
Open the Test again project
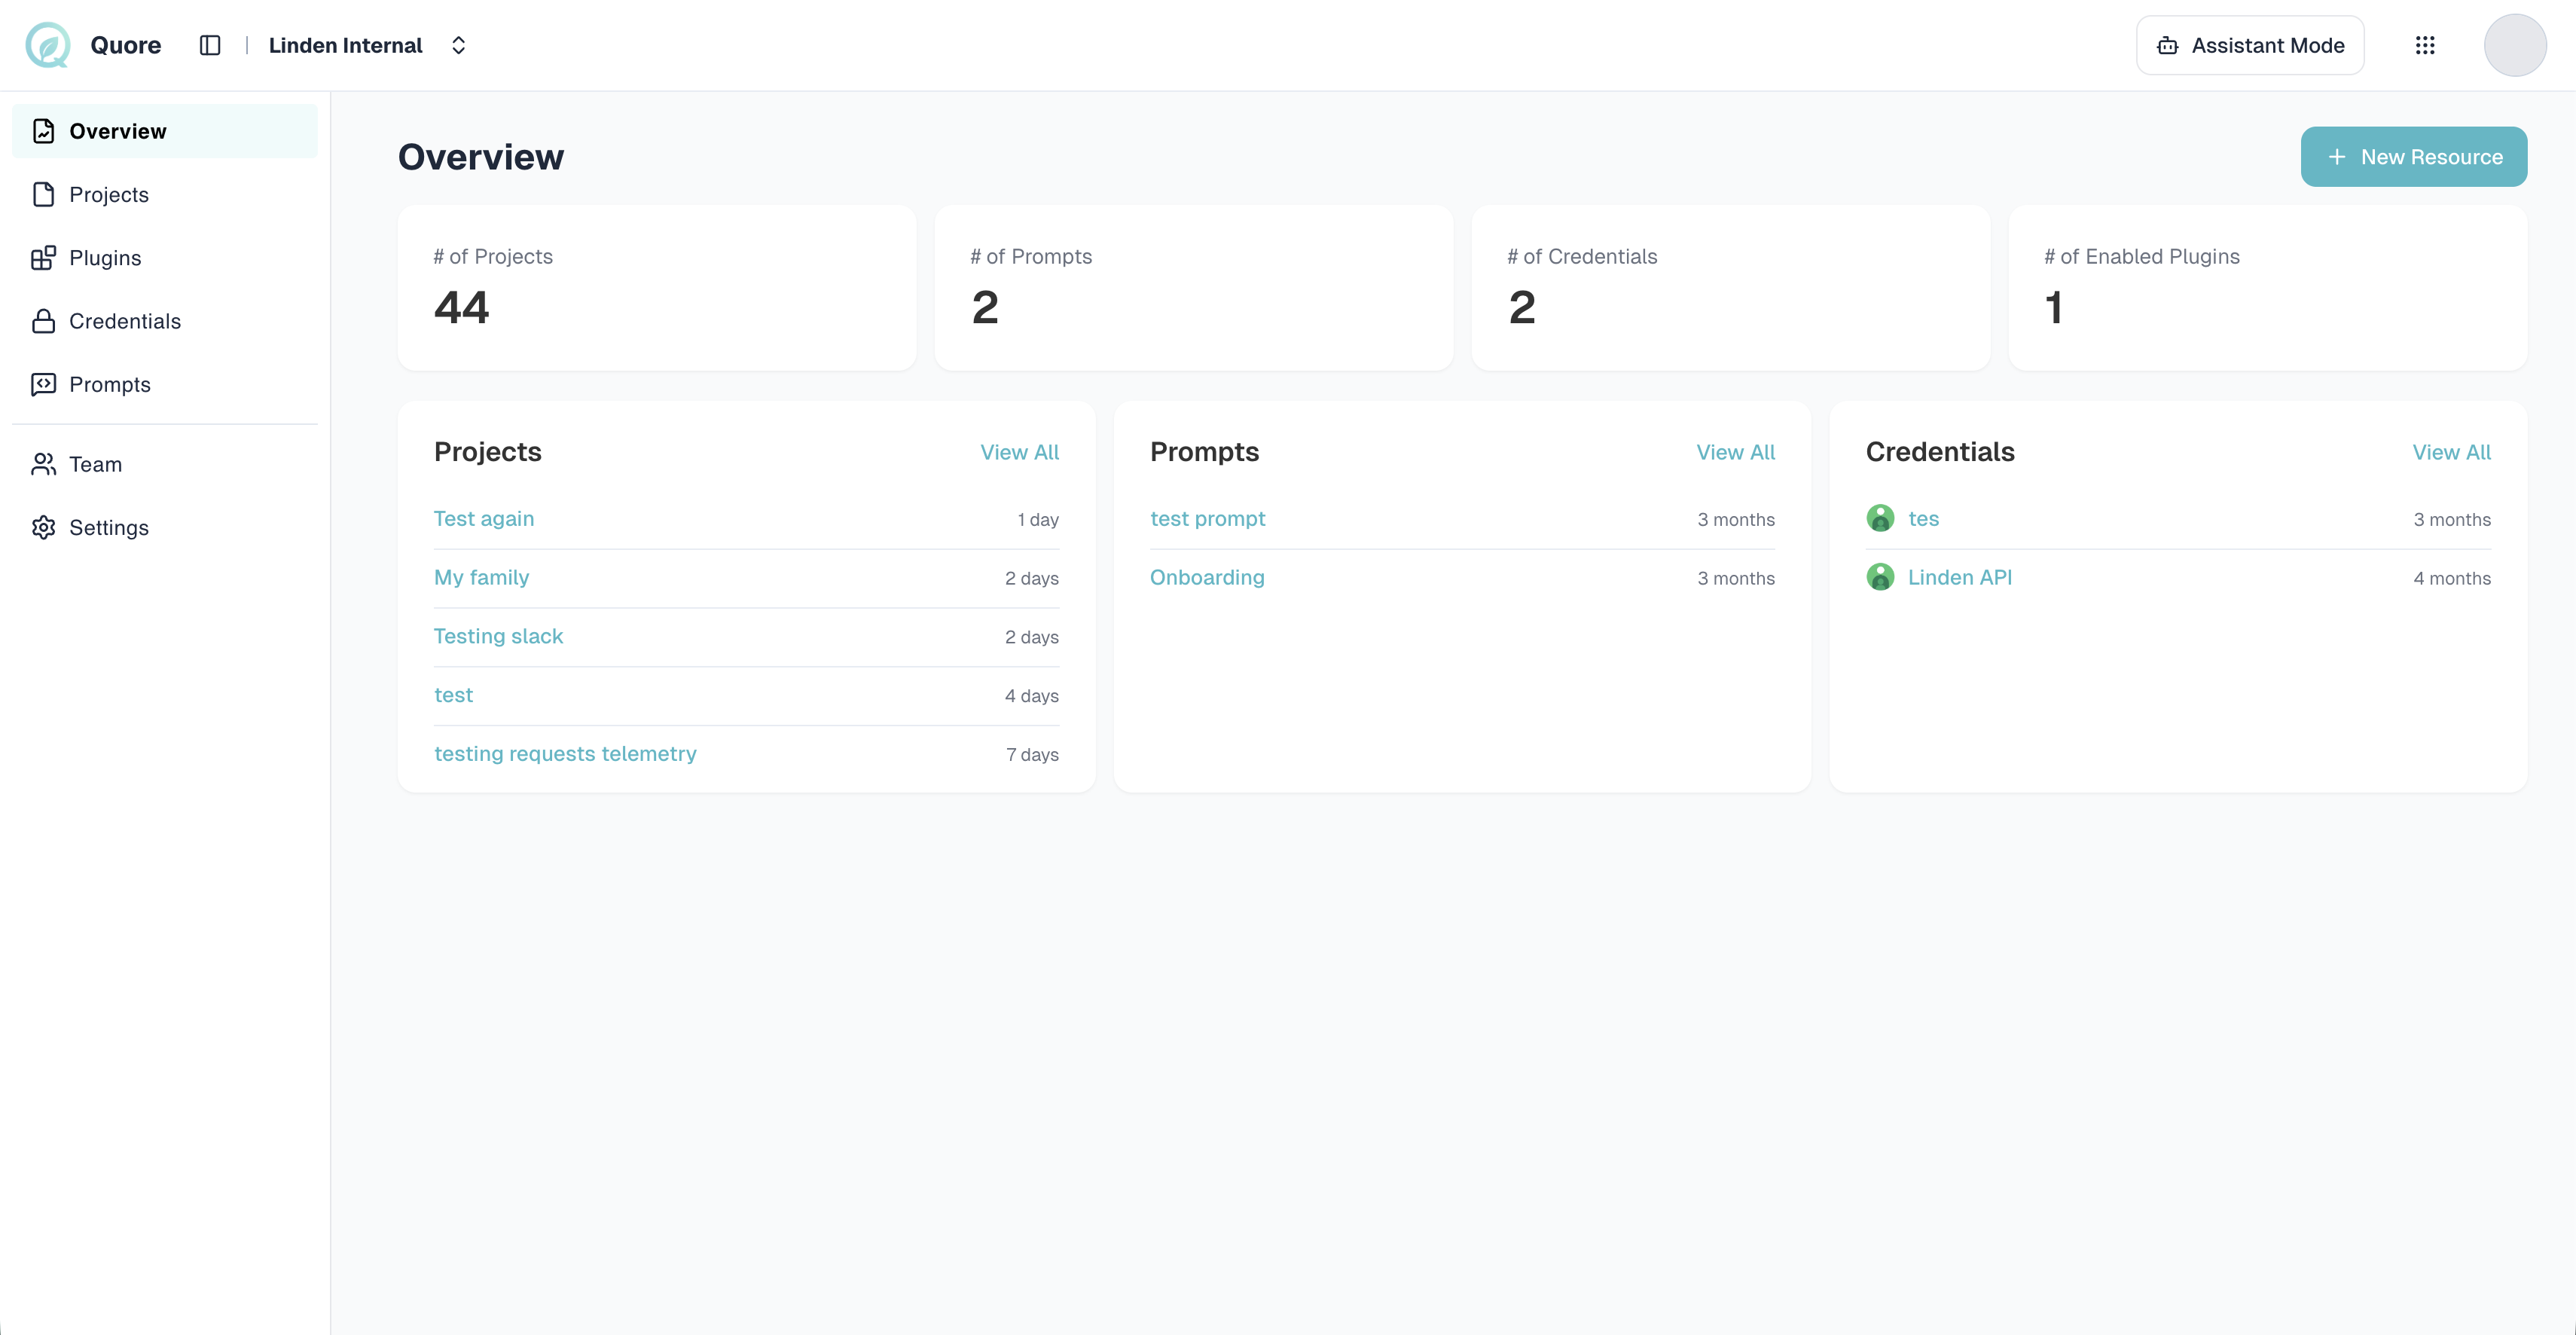(x=484, y=519)
